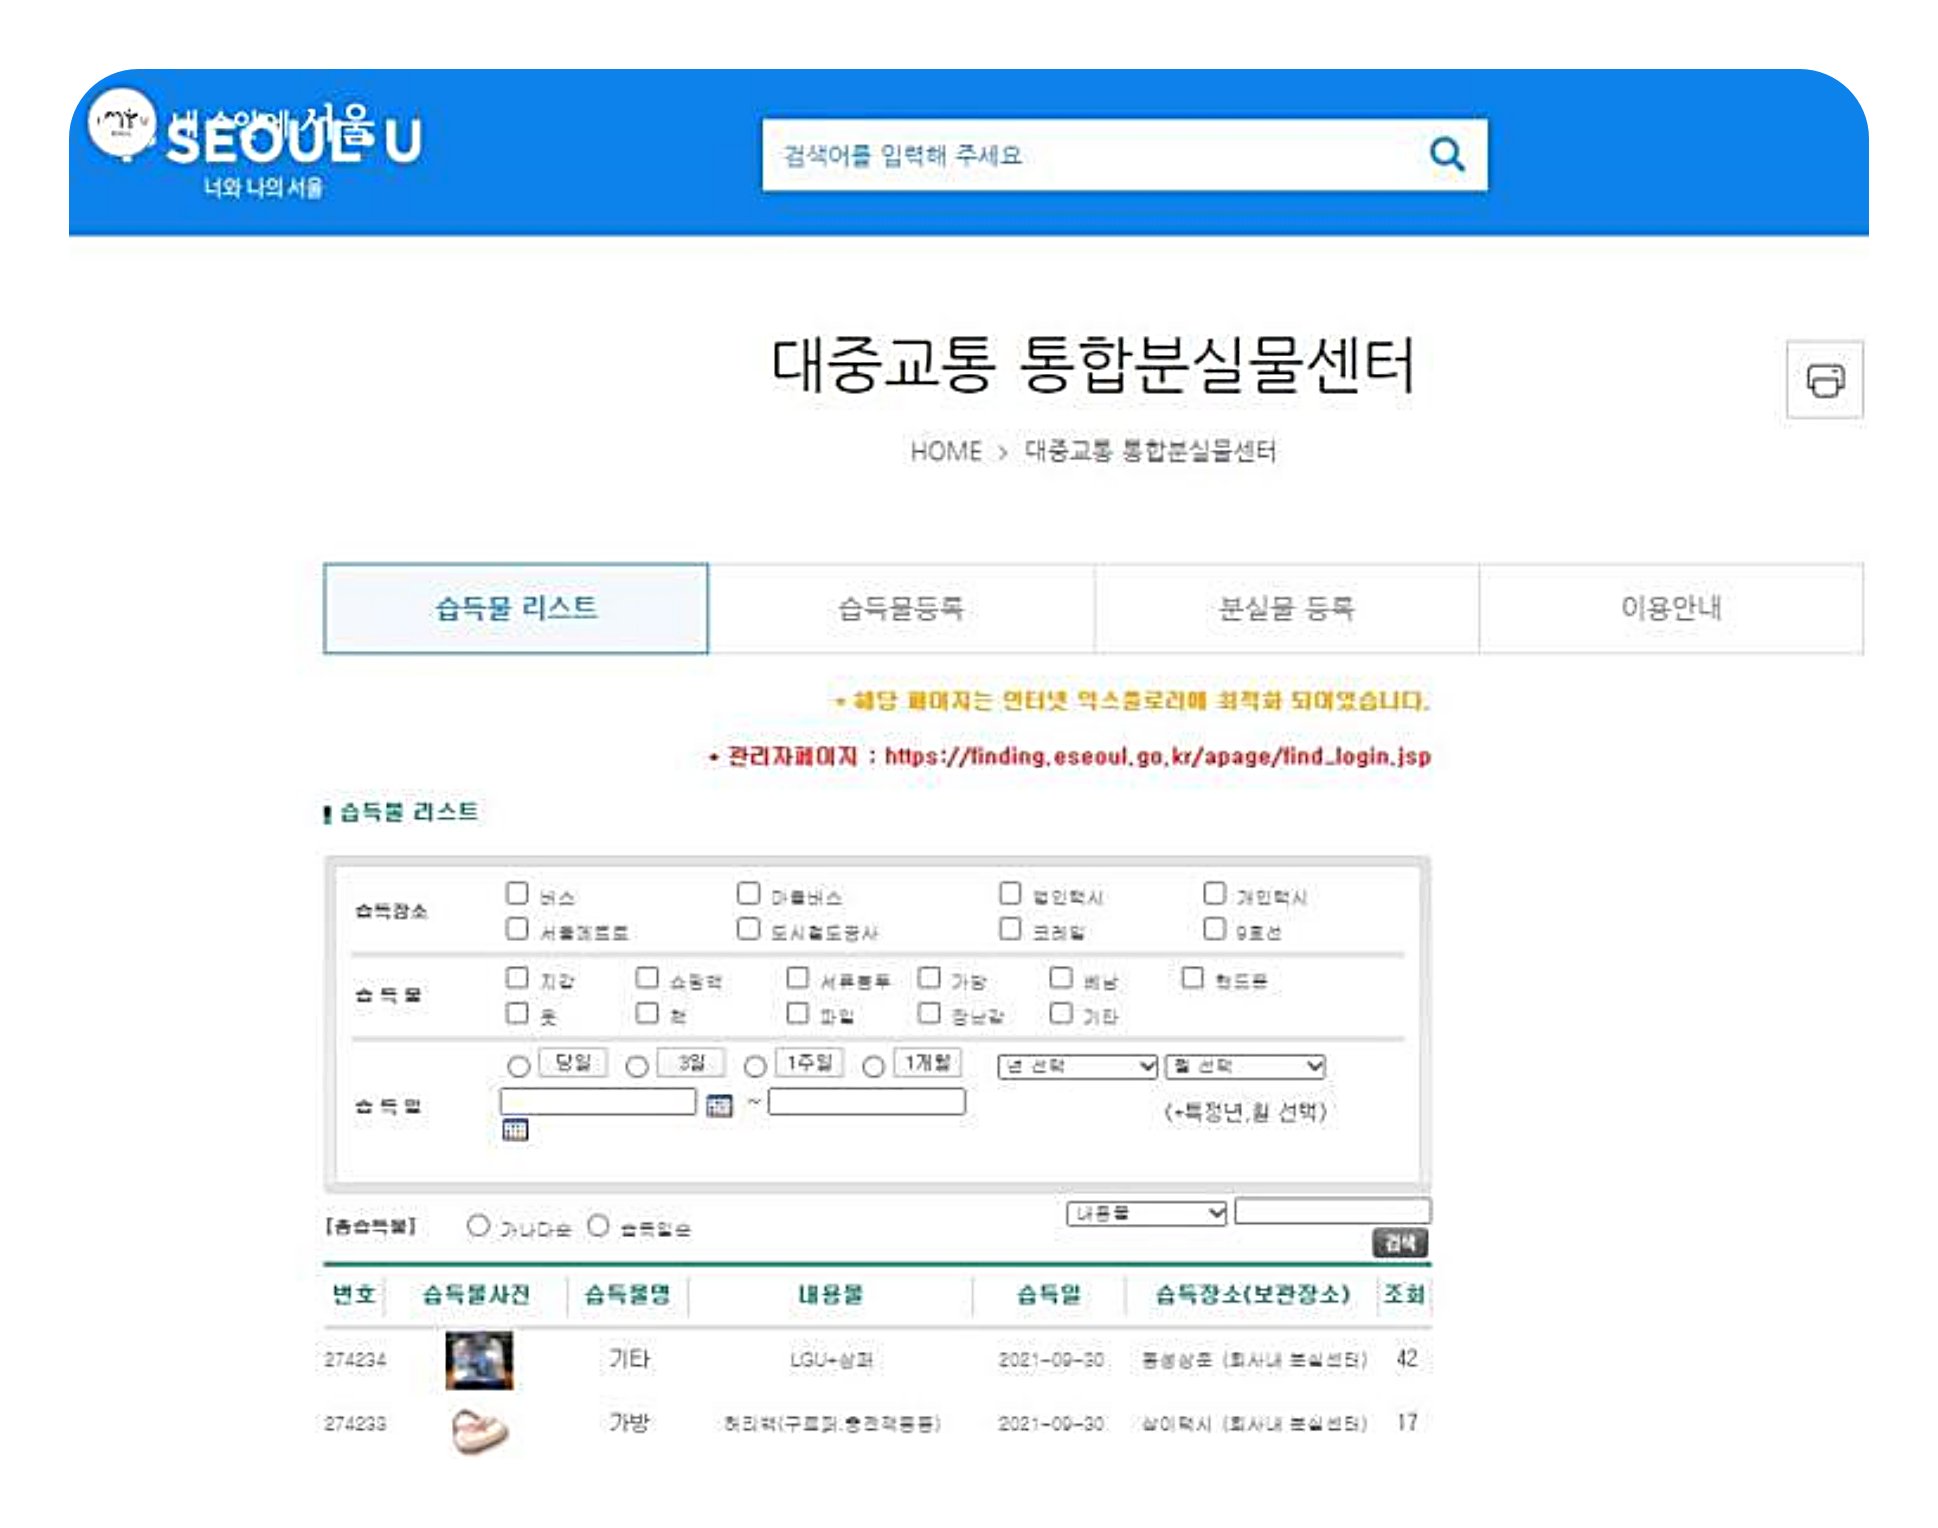1938x1528 pixels.
Task: Open the 년 선택 year dropdown
Action: pos(1077,1067)
